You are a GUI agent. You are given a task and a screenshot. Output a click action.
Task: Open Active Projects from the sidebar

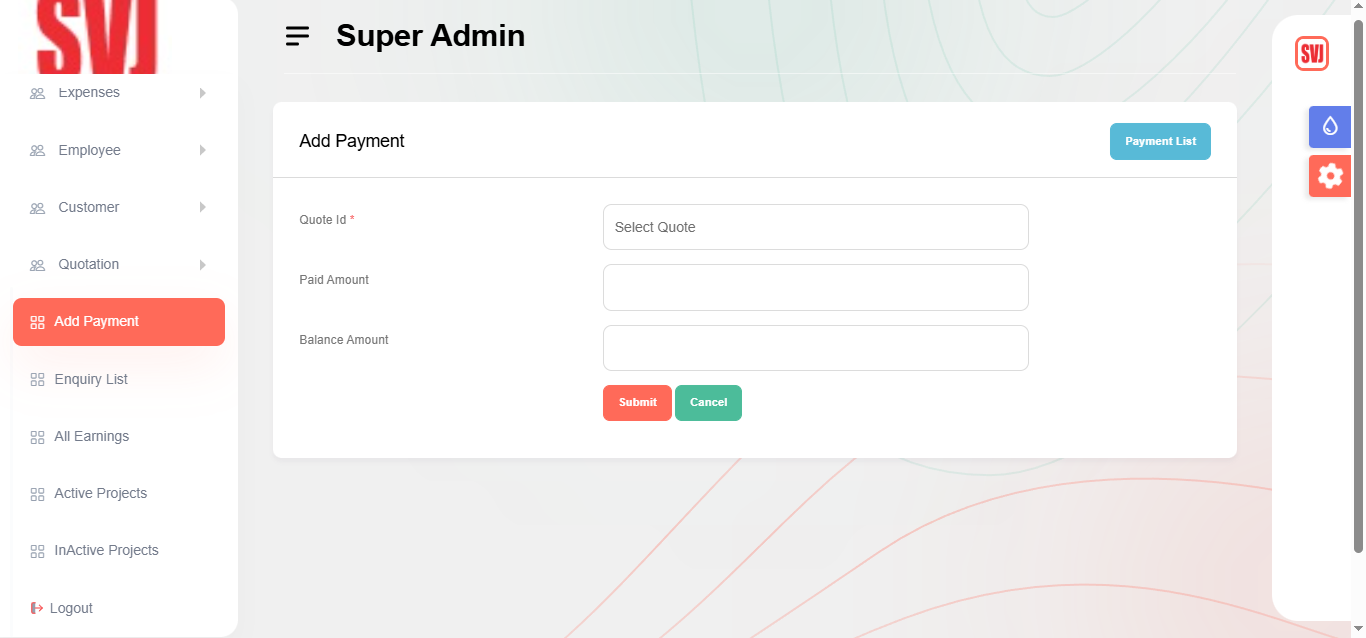coord(100,493)
